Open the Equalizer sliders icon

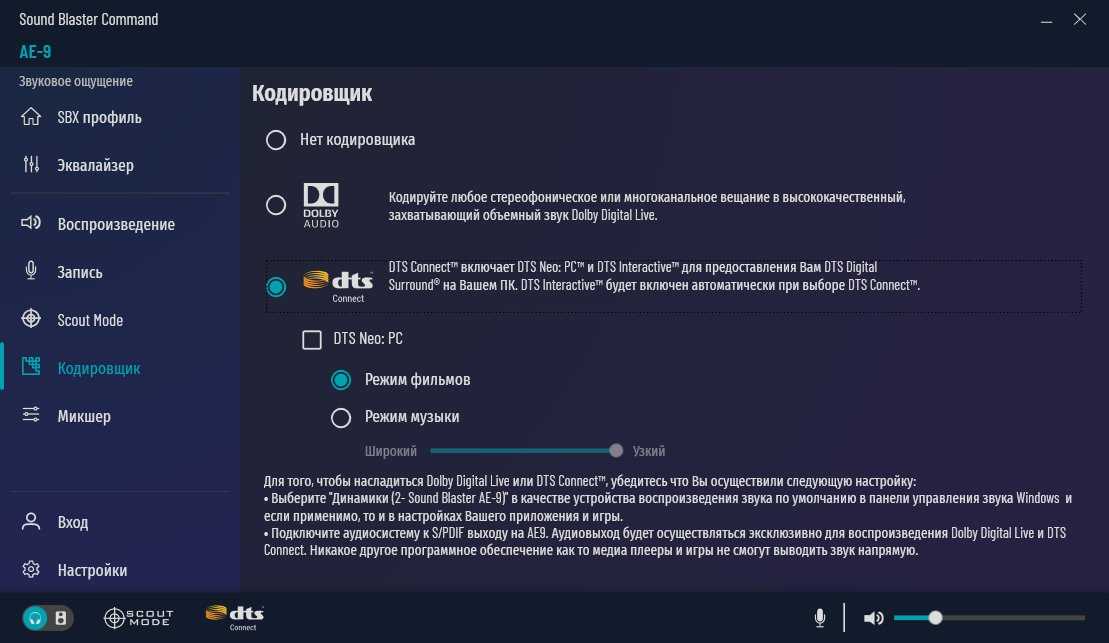point(31,165)
